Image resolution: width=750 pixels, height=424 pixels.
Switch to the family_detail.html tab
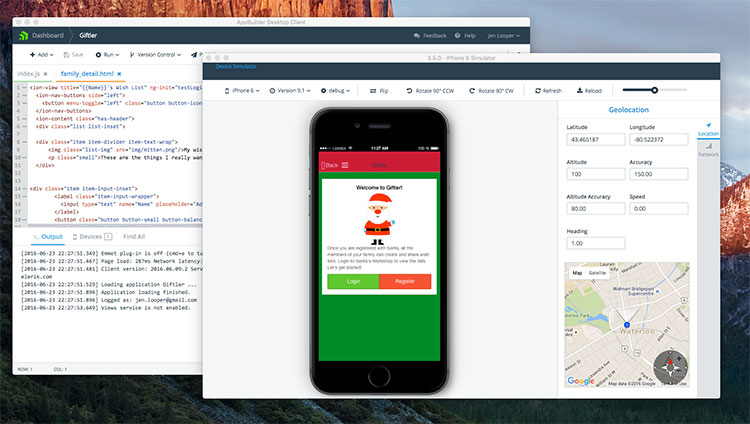(87, 74)
